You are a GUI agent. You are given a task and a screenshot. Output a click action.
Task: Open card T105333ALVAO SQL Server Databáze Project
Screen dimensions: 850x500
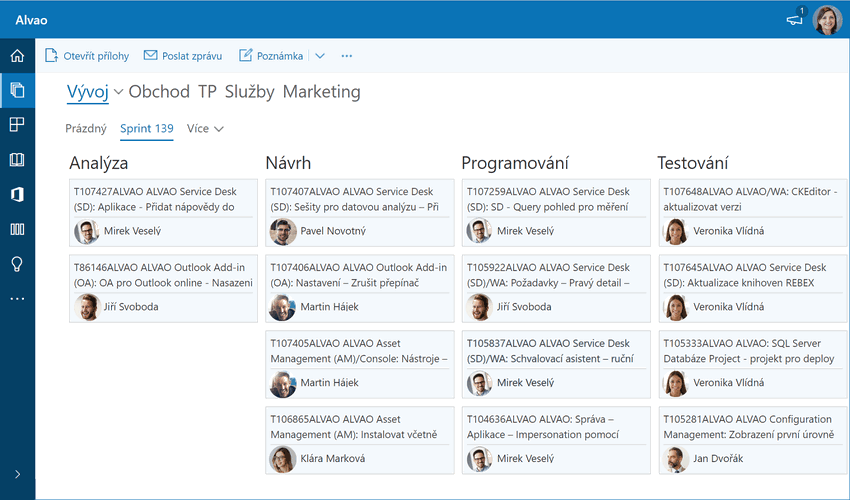point(753,364)
